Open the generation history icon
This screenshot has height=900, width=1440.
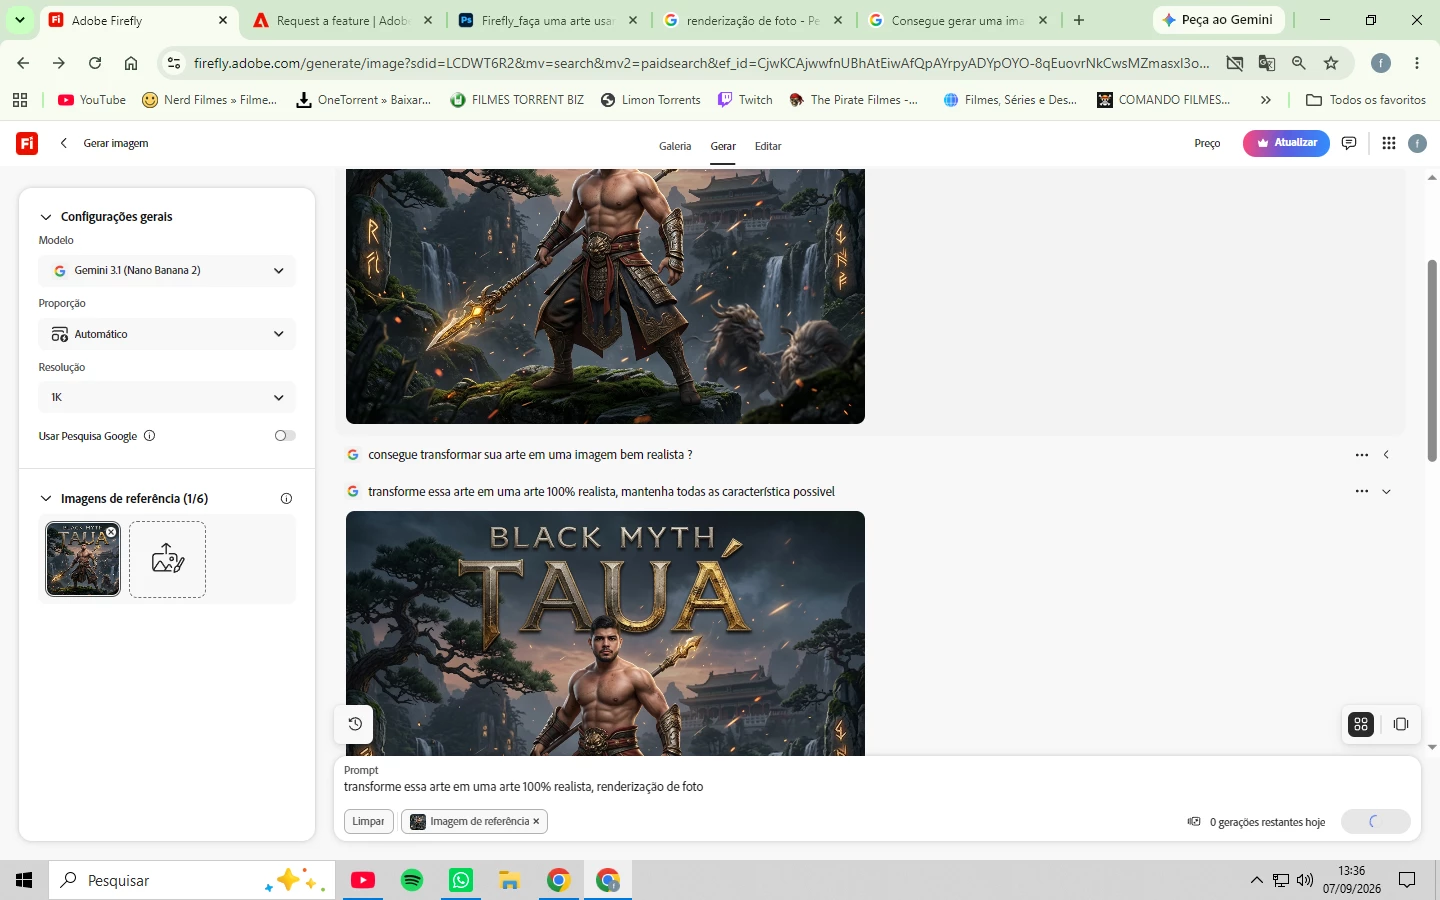point(355,724)
